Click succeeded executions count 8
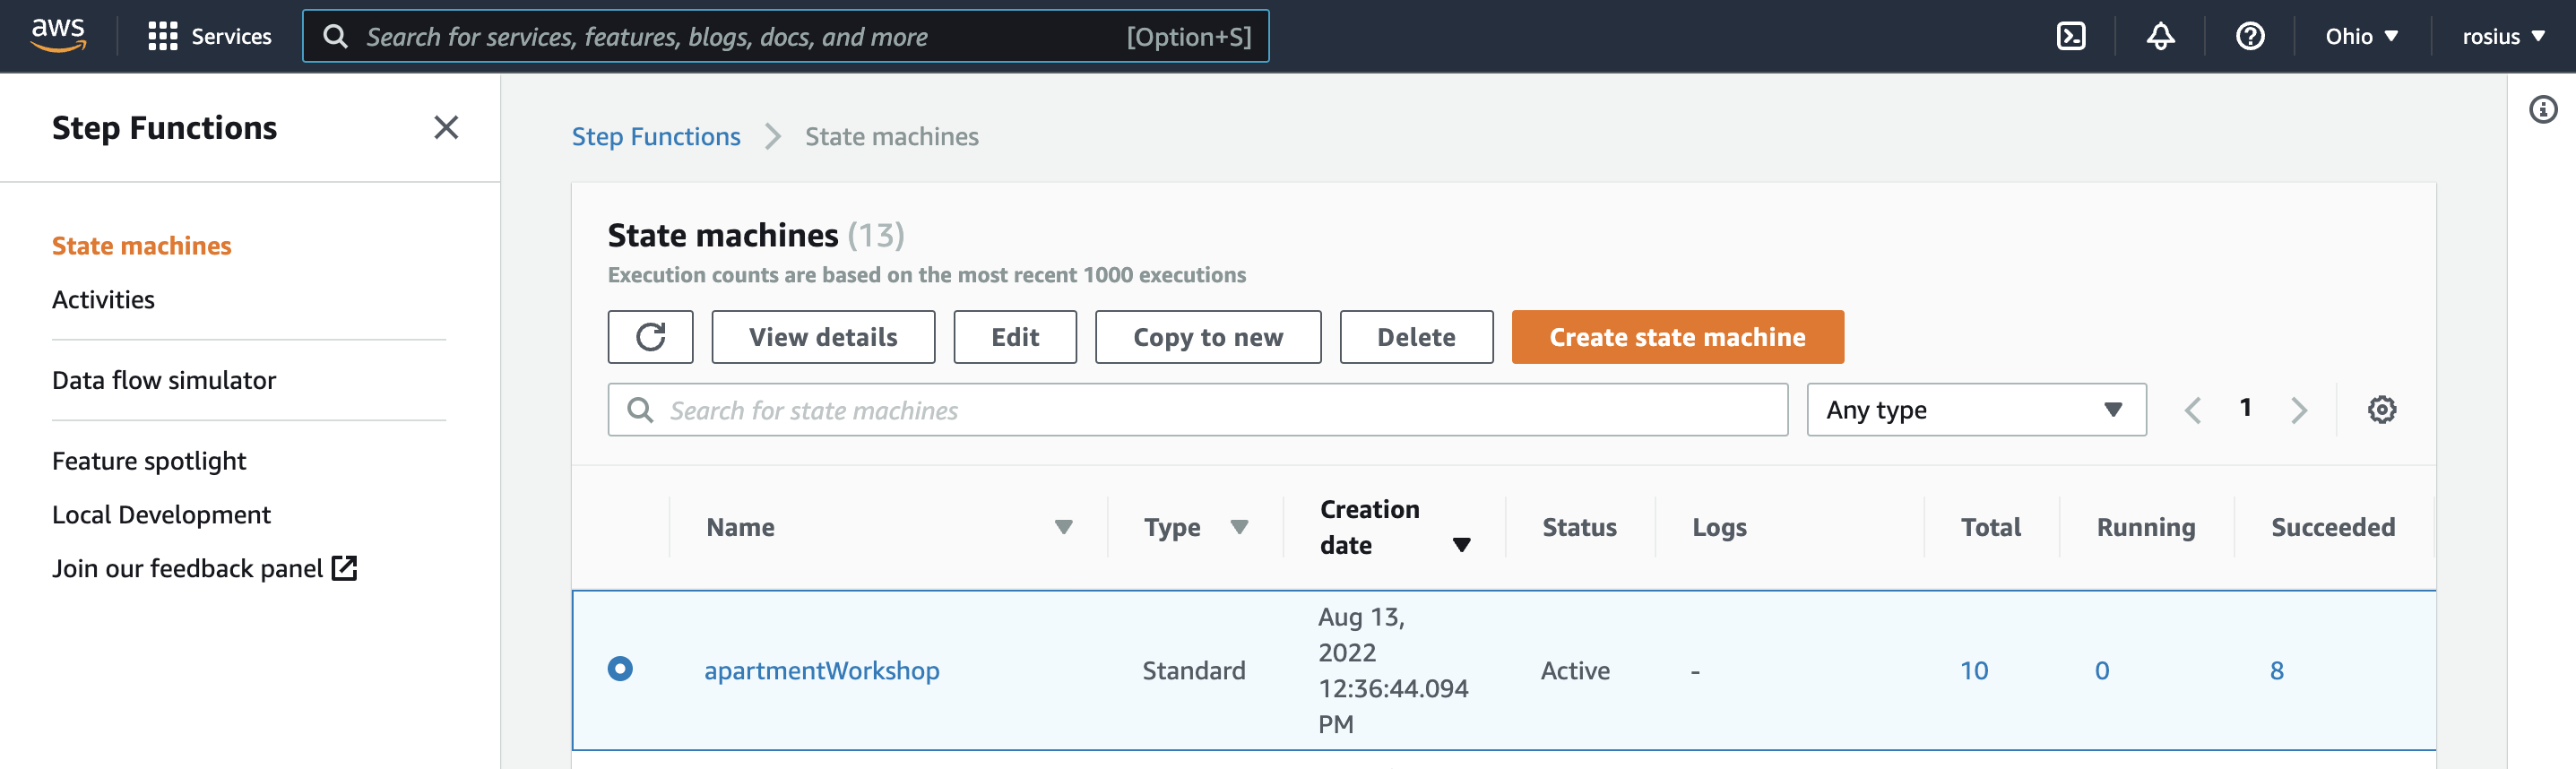Viewport: 2576px width, 769px height. tap(2276, 670)
